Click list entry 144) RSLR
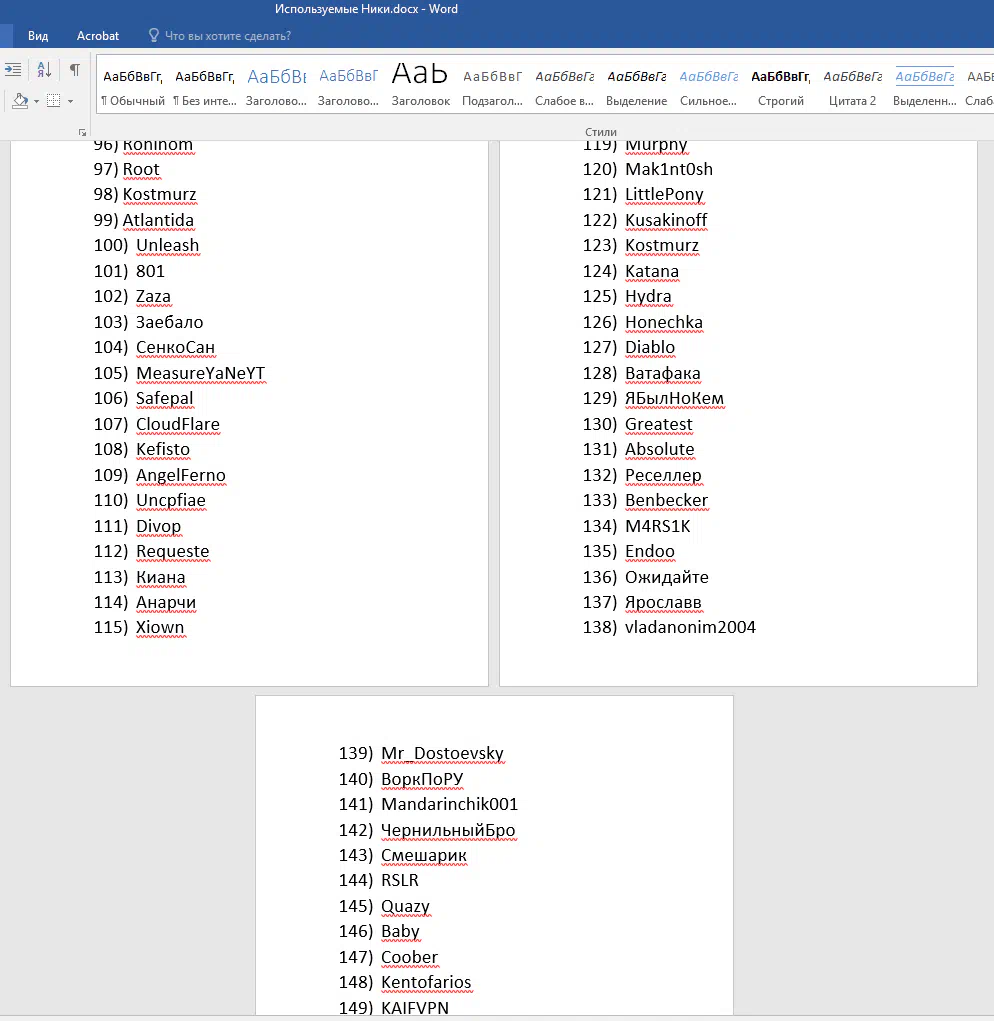This screenshot has height=1021, width=994. pos(379,880)
